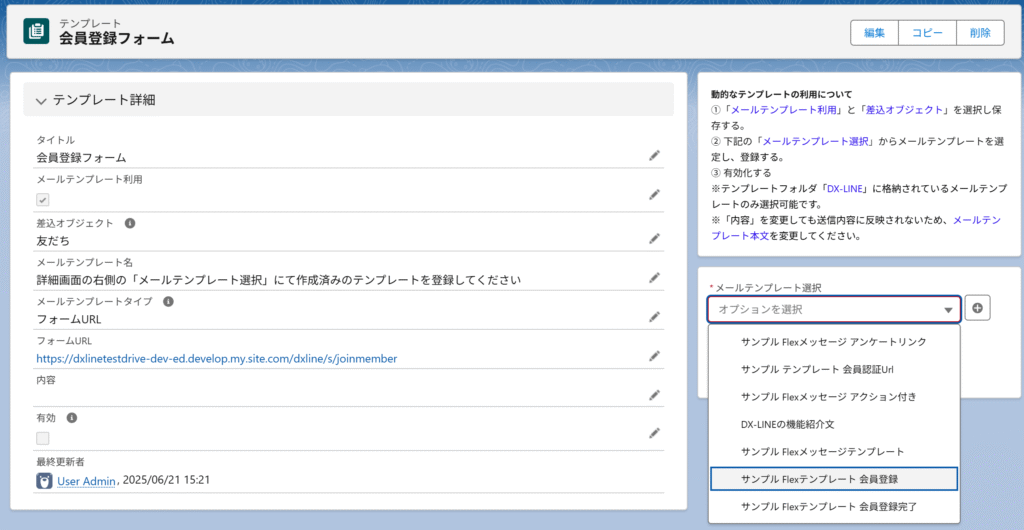This screenshot has width=1024, height=530.
Task: Click the 編集 button
Action: (x=874, y=33)
